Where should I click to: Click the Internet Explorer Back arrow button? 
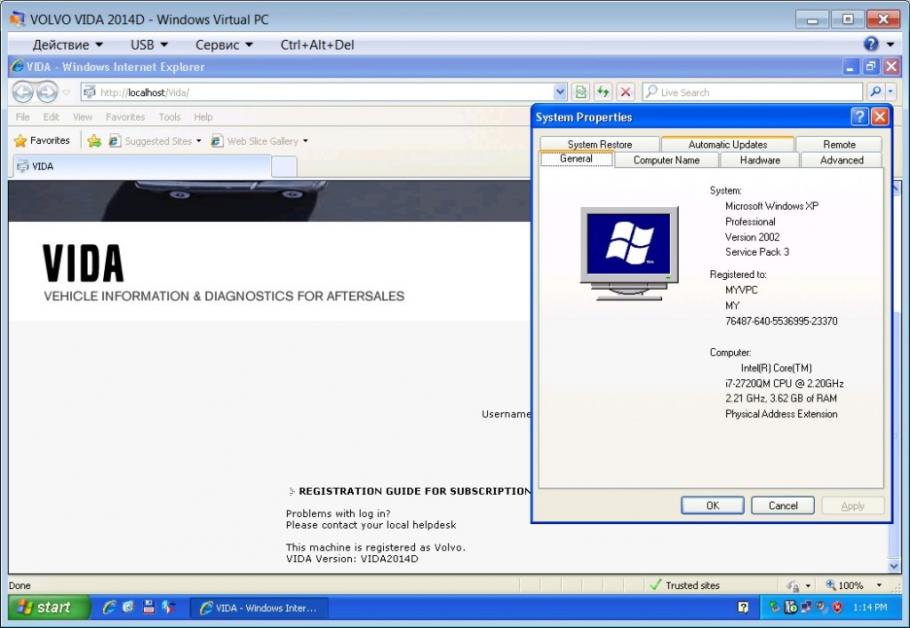pyautogui.click(x=23, y=92)
